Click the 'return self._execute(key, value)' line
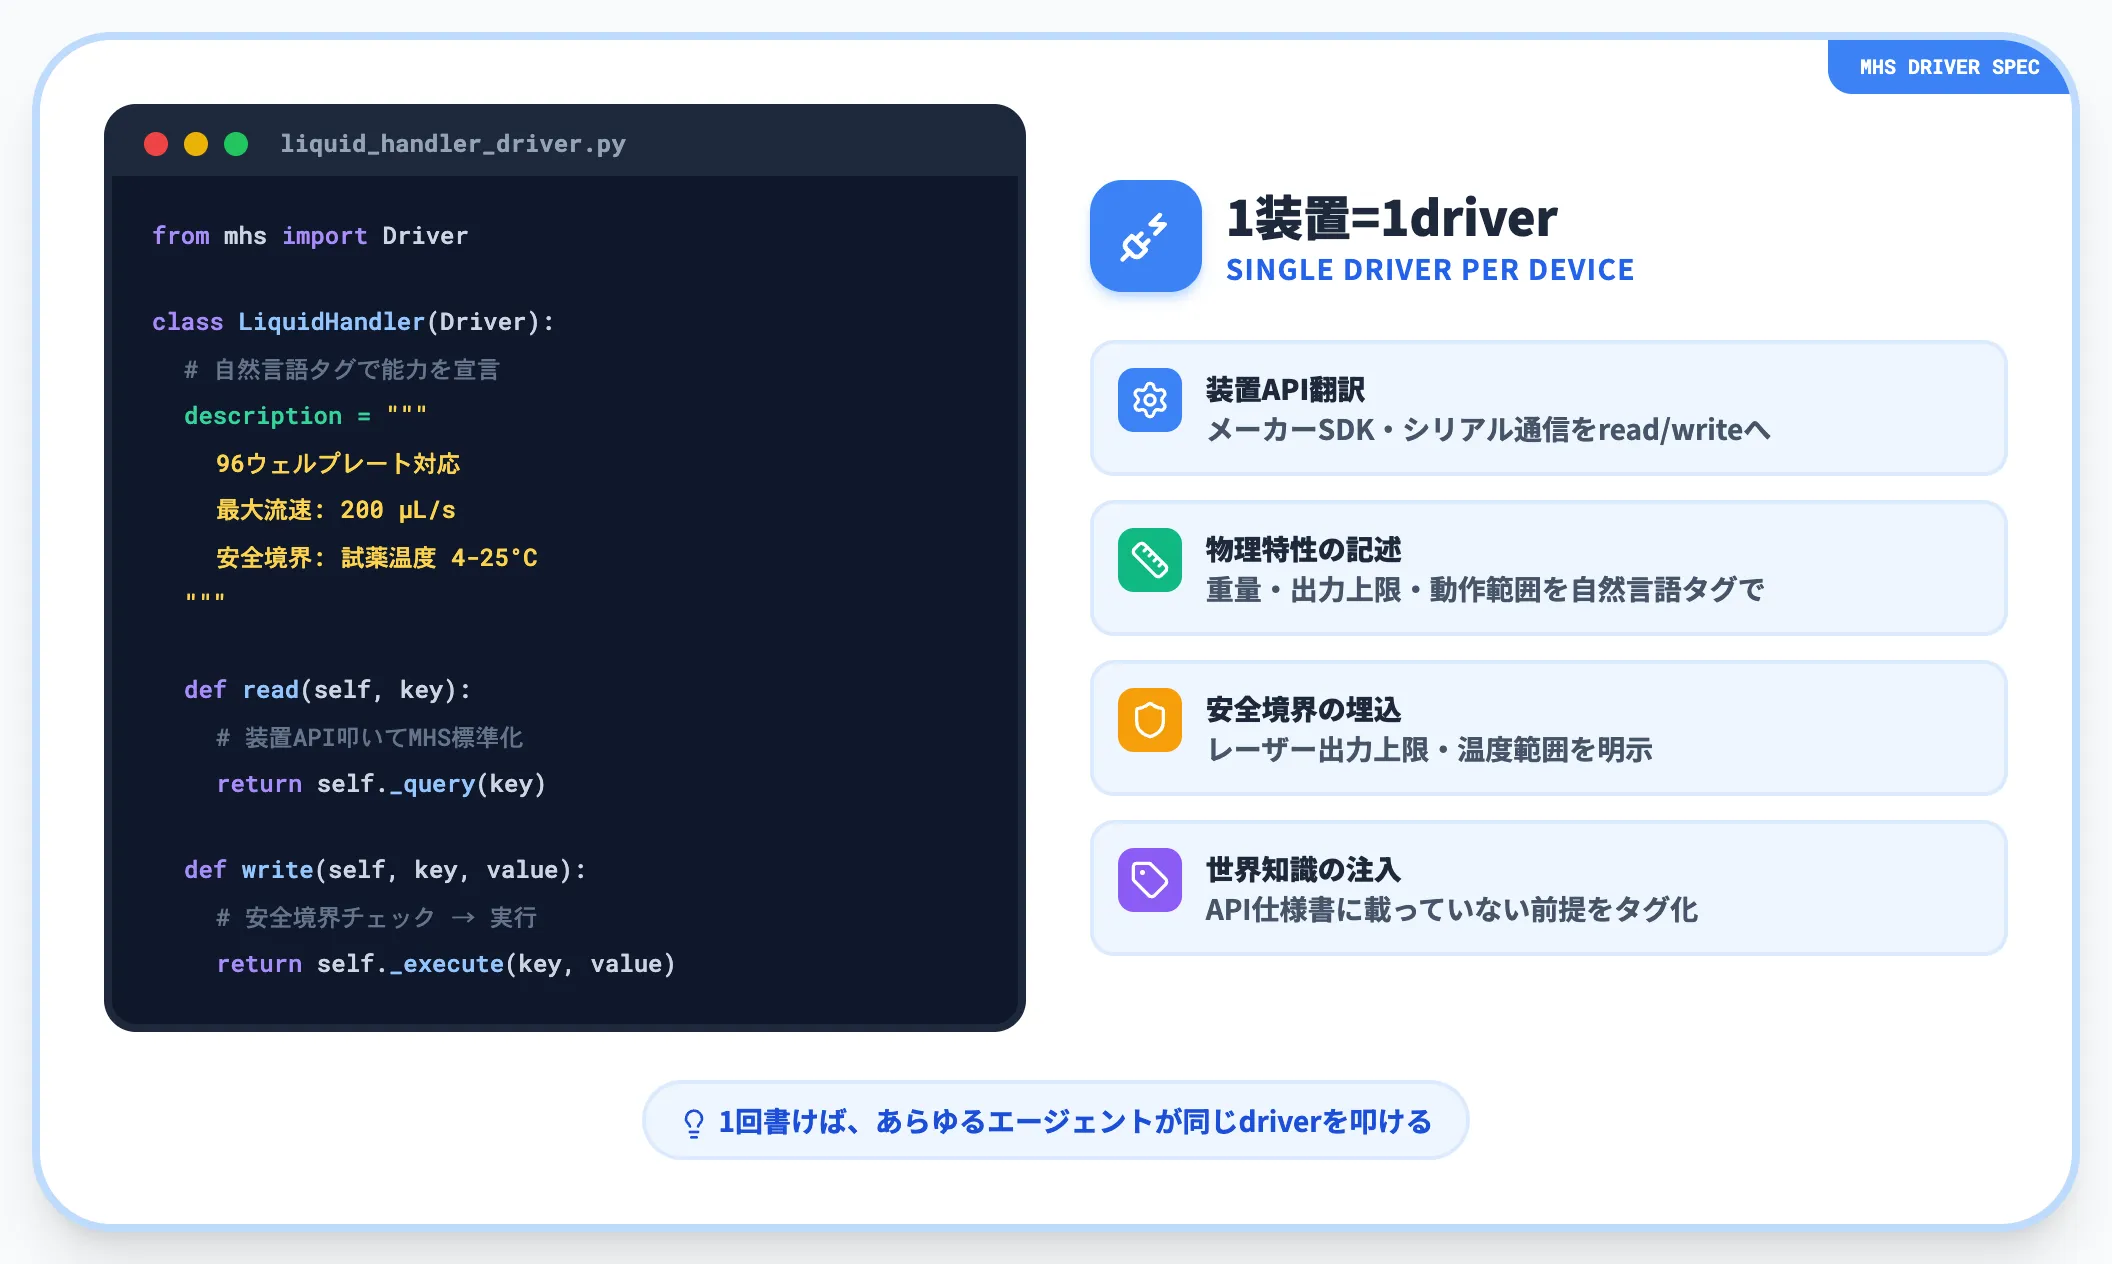Viewport: 2112px width, 1264px height. [446, 964]
